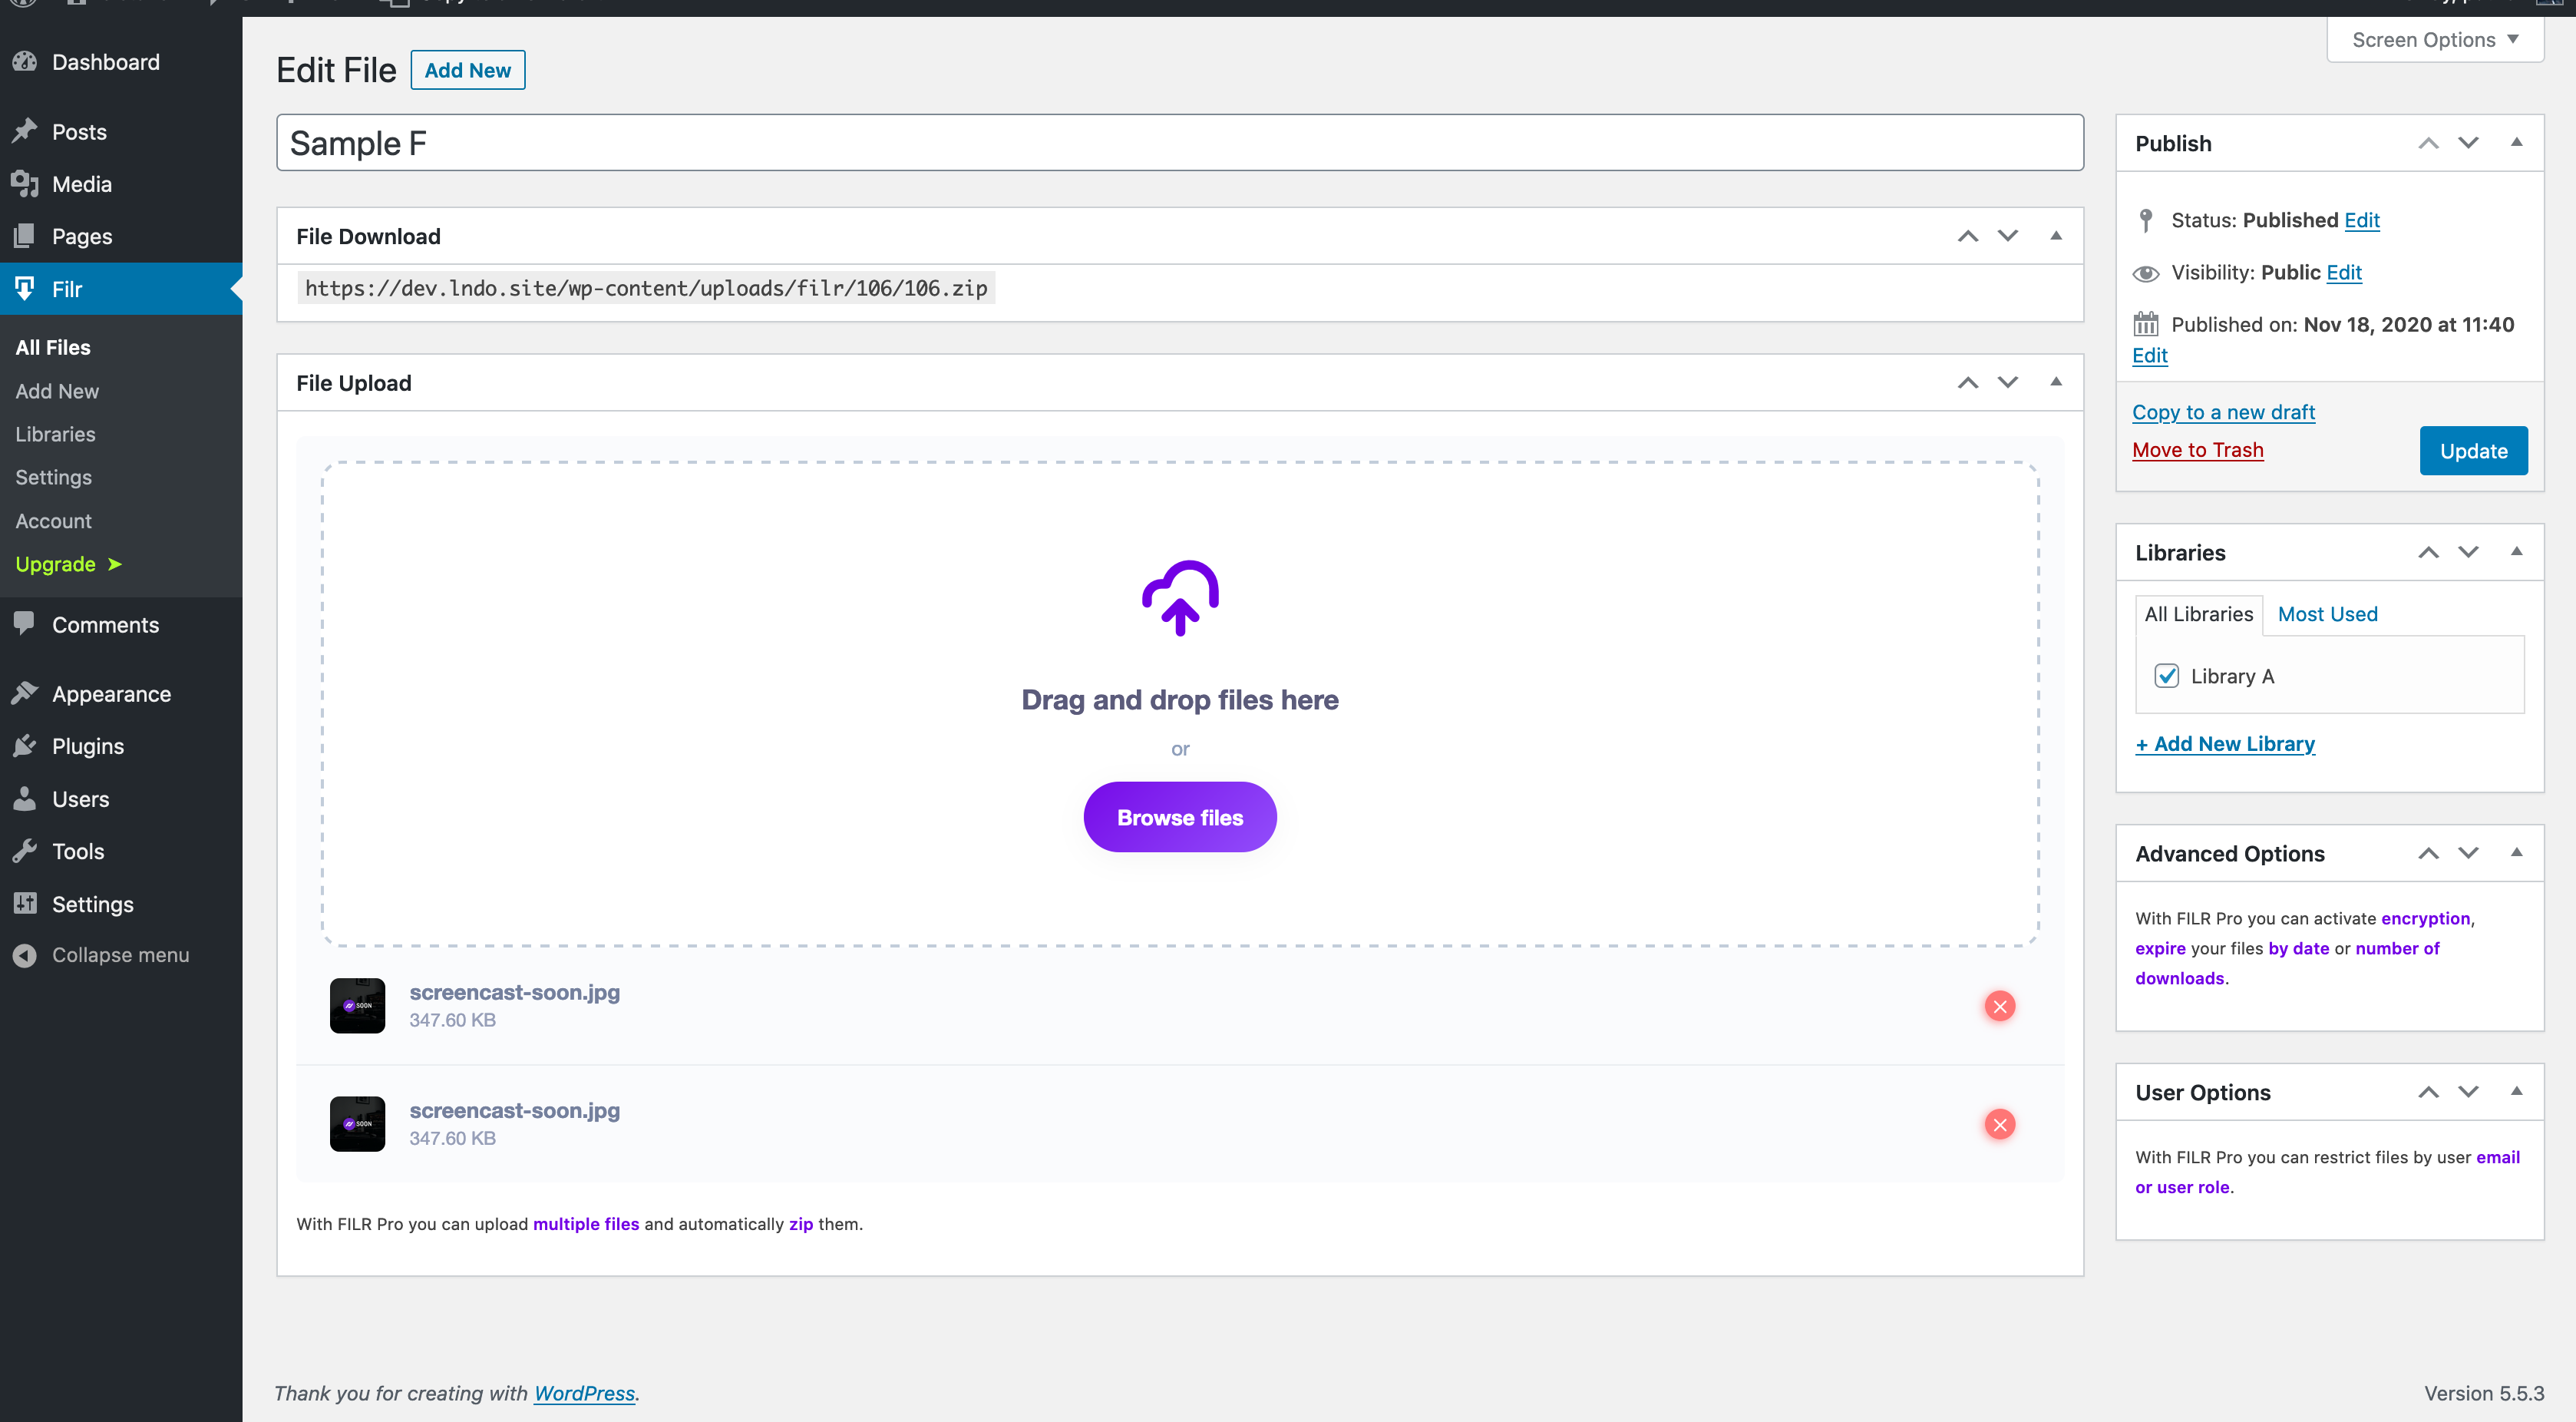
Task: Toggle the Library A checkbox
Action: [2167, 676]
